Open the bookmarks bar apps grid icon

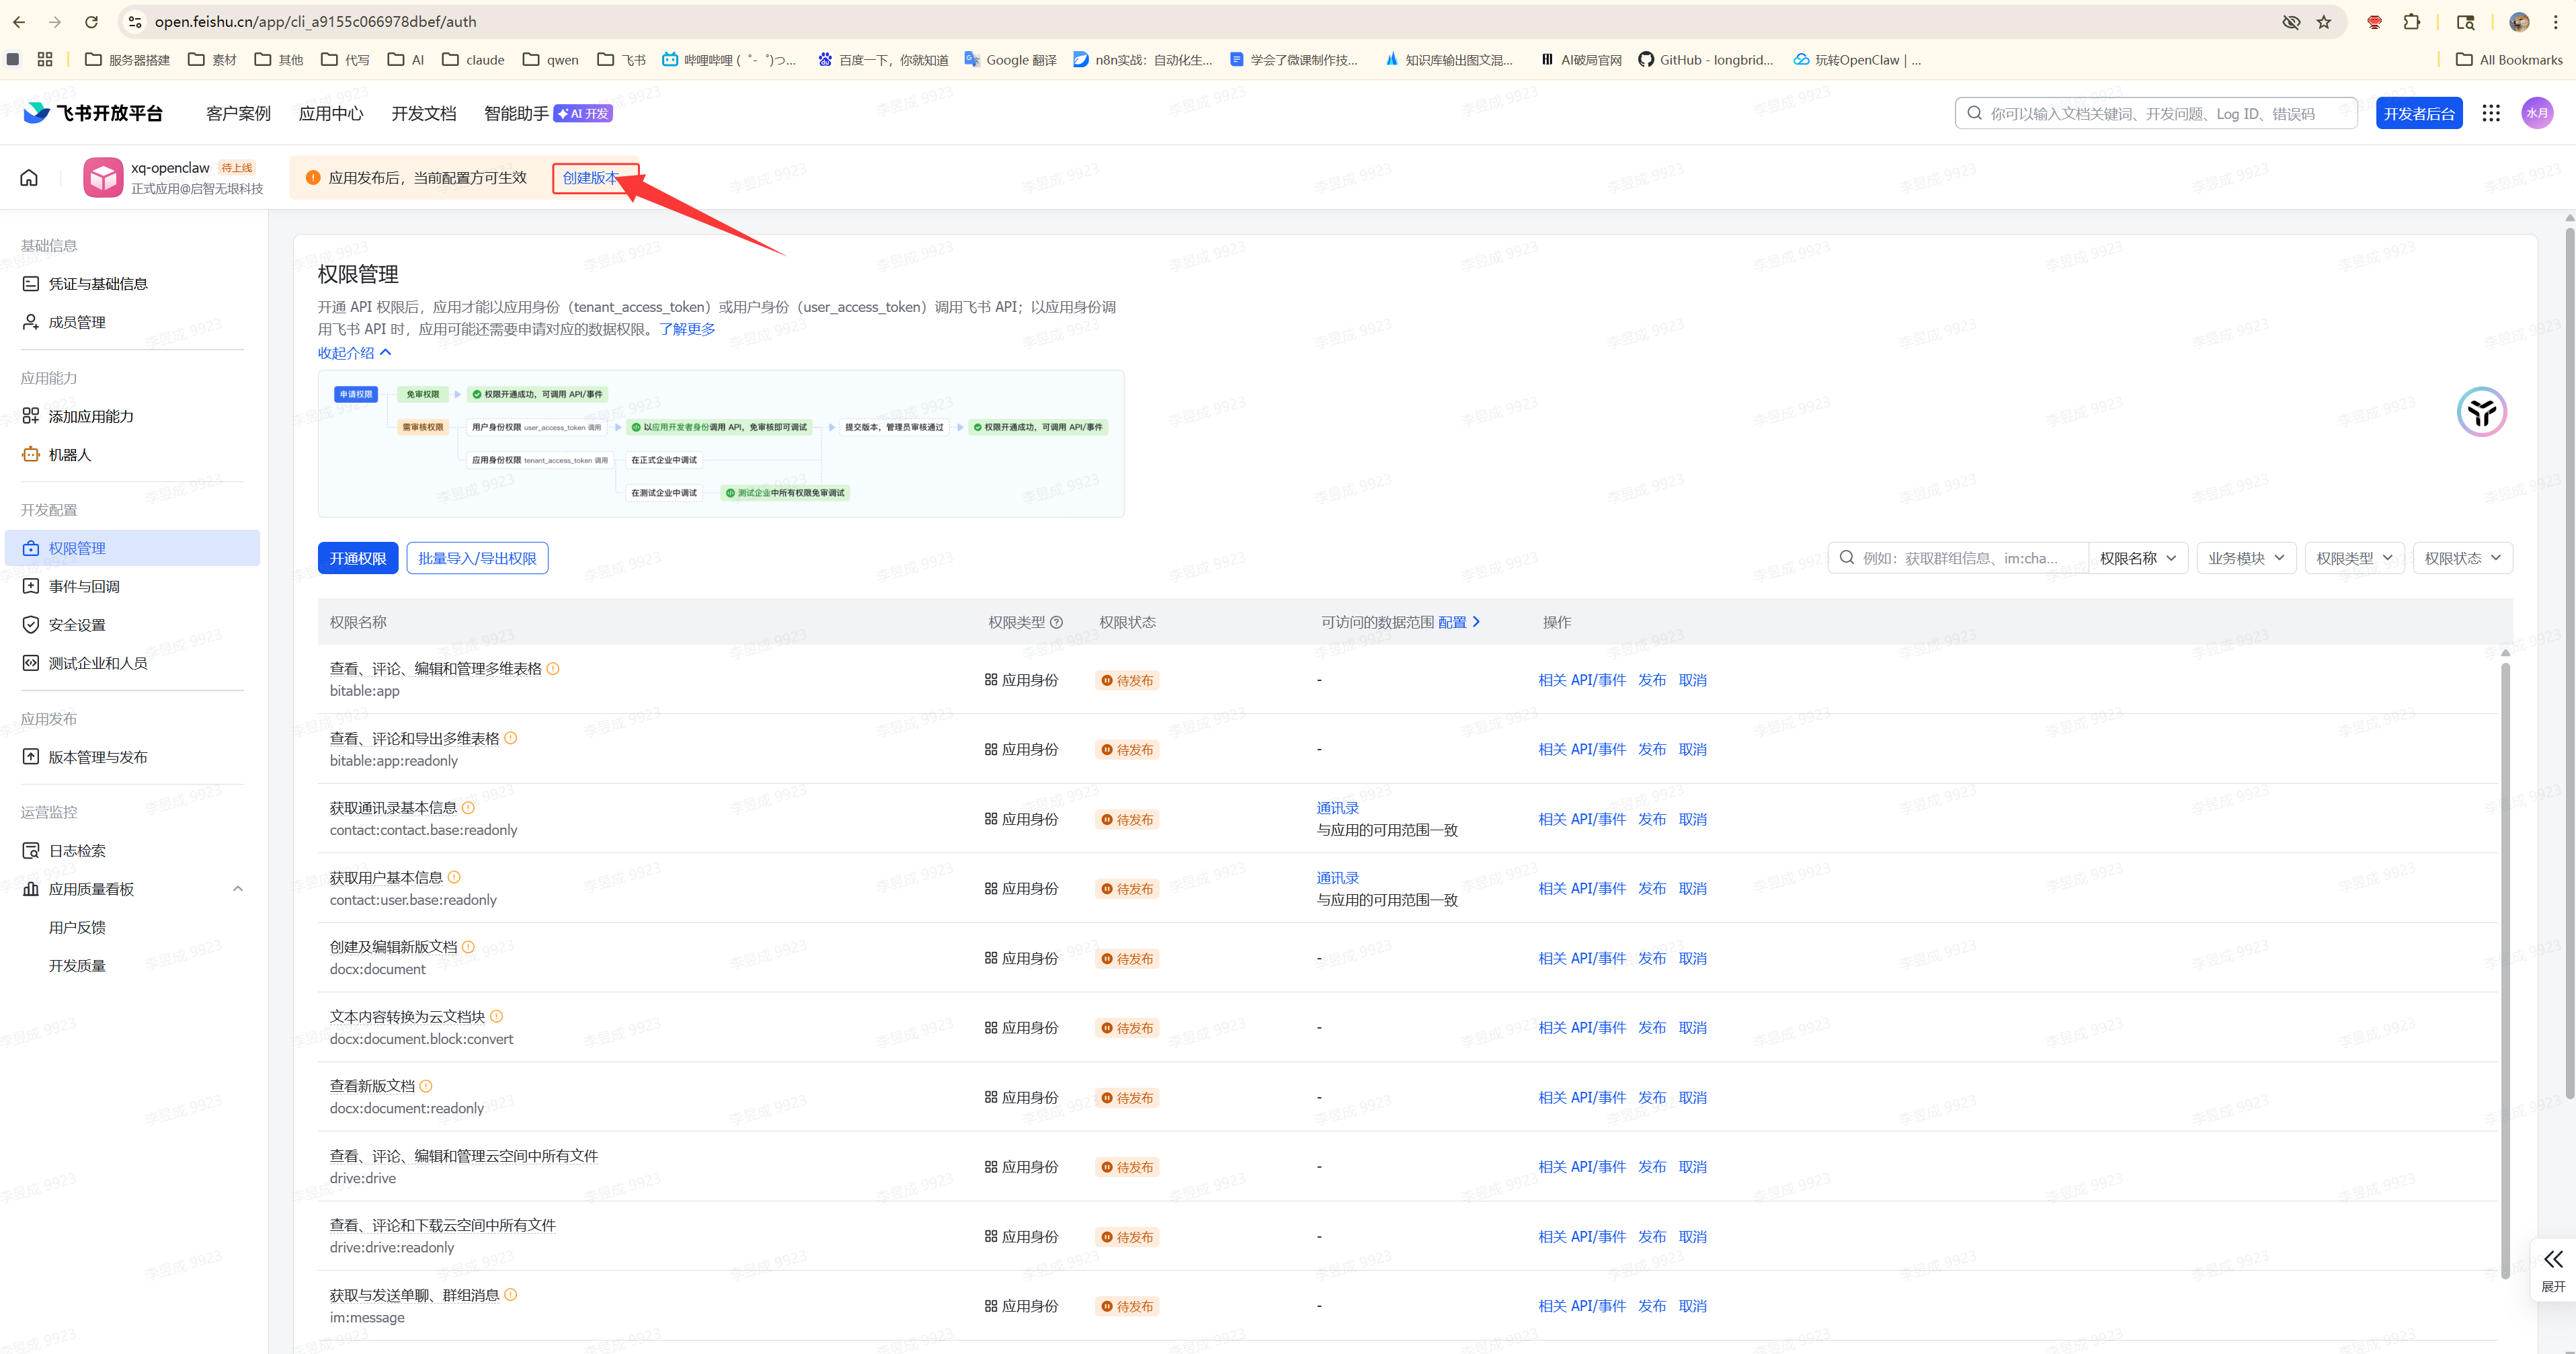45,60
